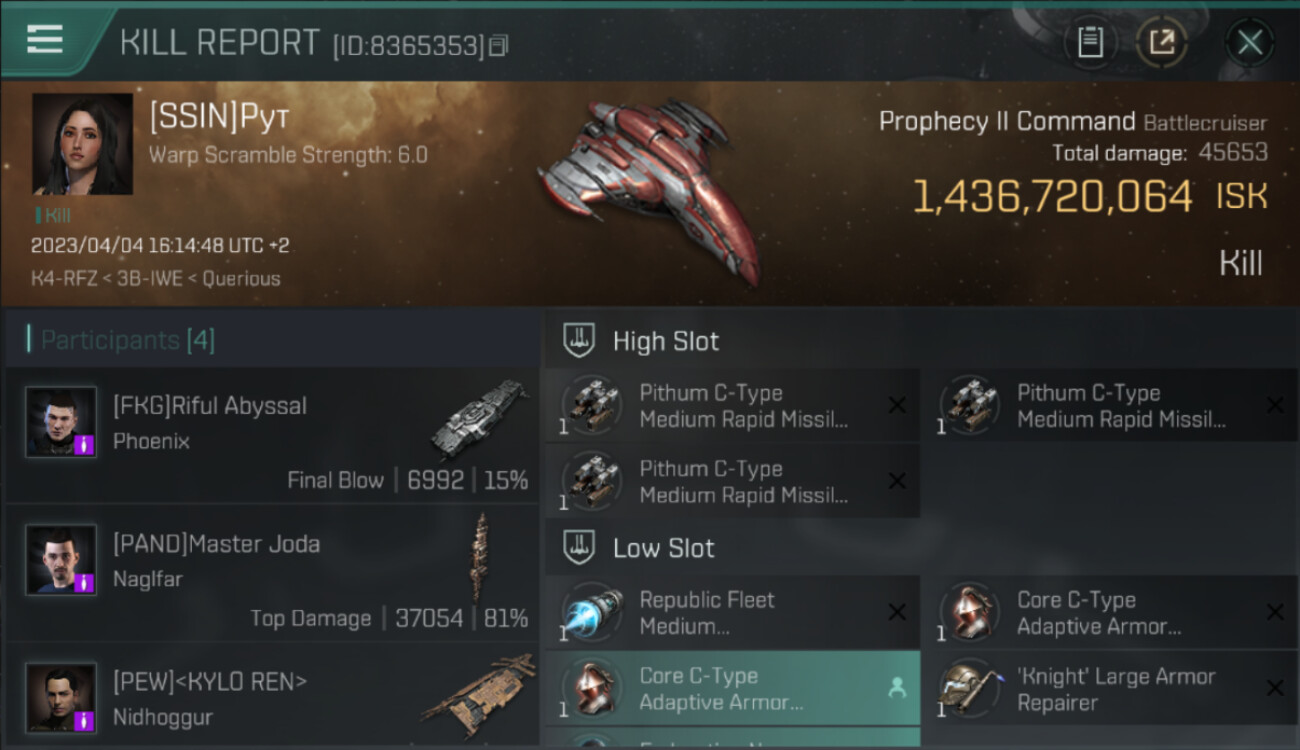
Task: Share the kill report via export icon
Action: coord(1162,42)
